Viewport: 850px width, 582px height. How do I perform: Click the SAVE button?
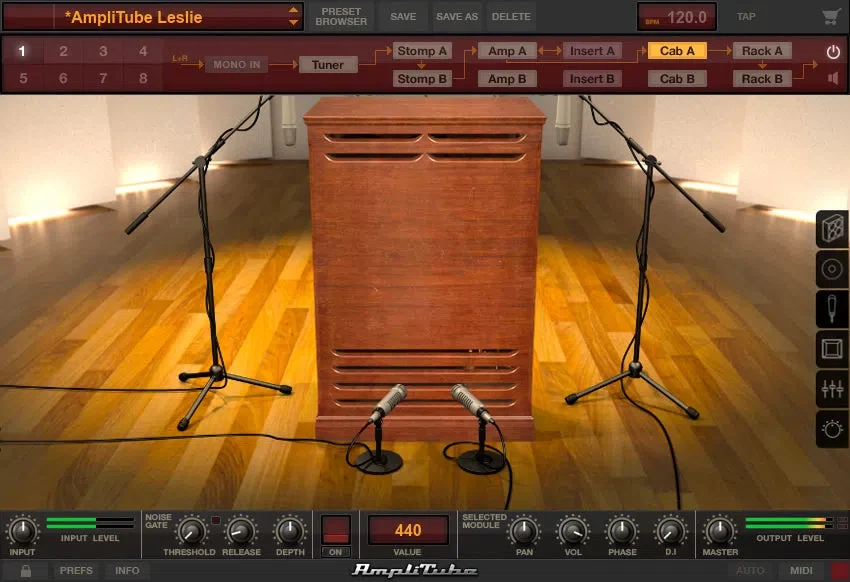[x=403, y=17]
